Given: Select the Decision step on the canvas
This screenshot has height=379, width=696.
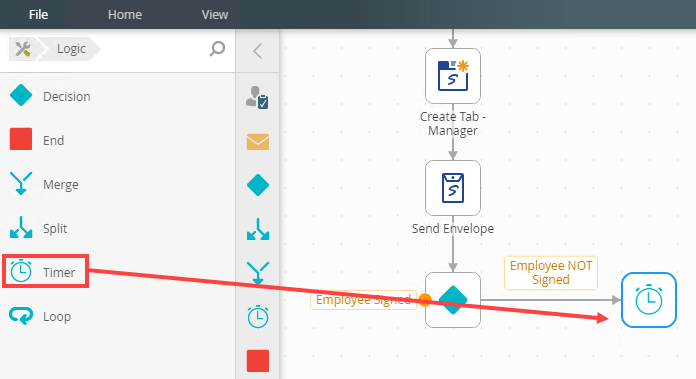Looking at the screenshot, I should click(x=453, y=300).
